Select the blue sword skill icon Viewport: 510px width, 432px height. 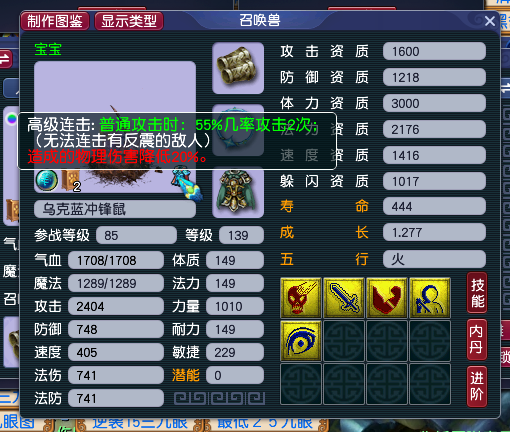344,298
